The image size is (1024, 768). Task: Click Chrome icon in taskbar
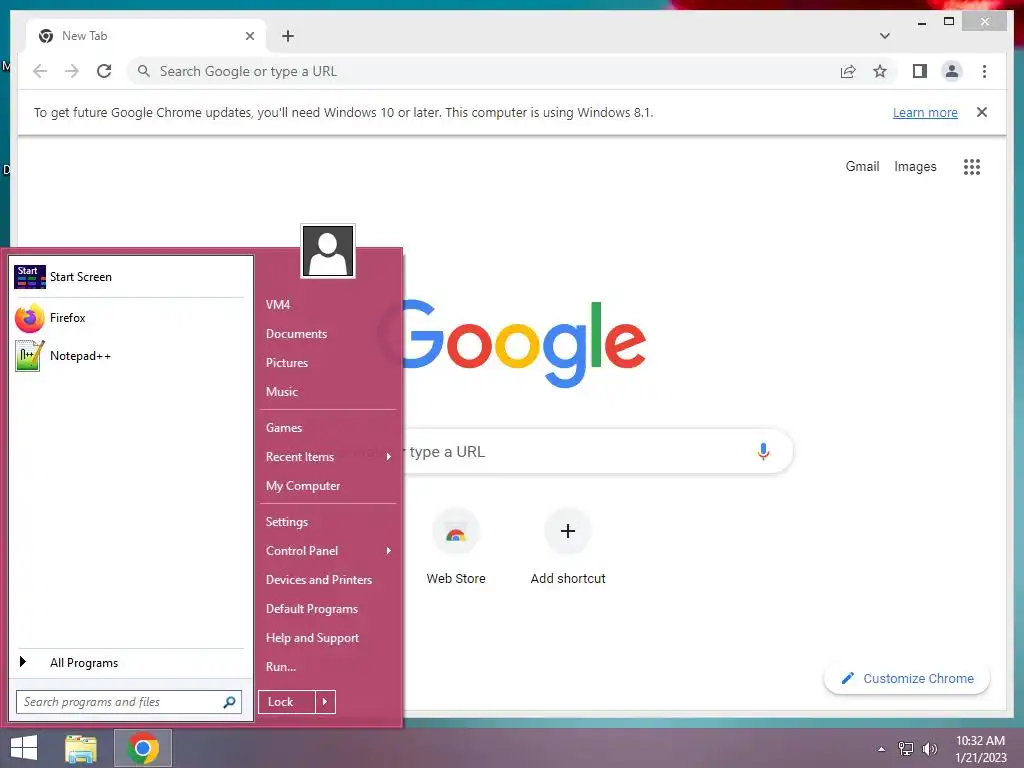pos(143,748)
